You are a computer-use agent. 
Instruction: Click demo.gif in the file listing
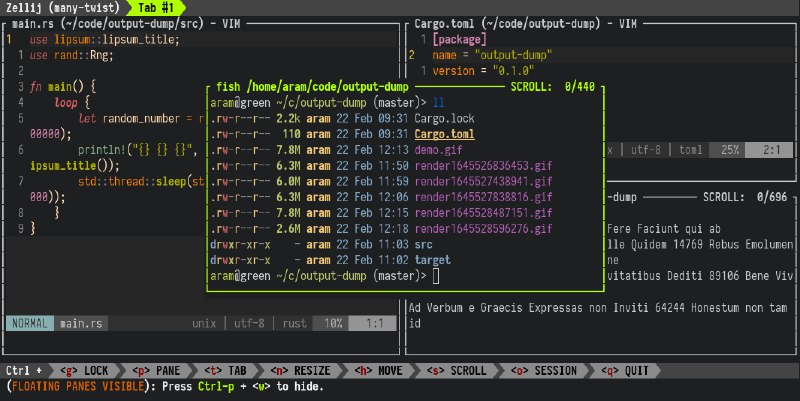pyautogui.click(x=438, y=149)
